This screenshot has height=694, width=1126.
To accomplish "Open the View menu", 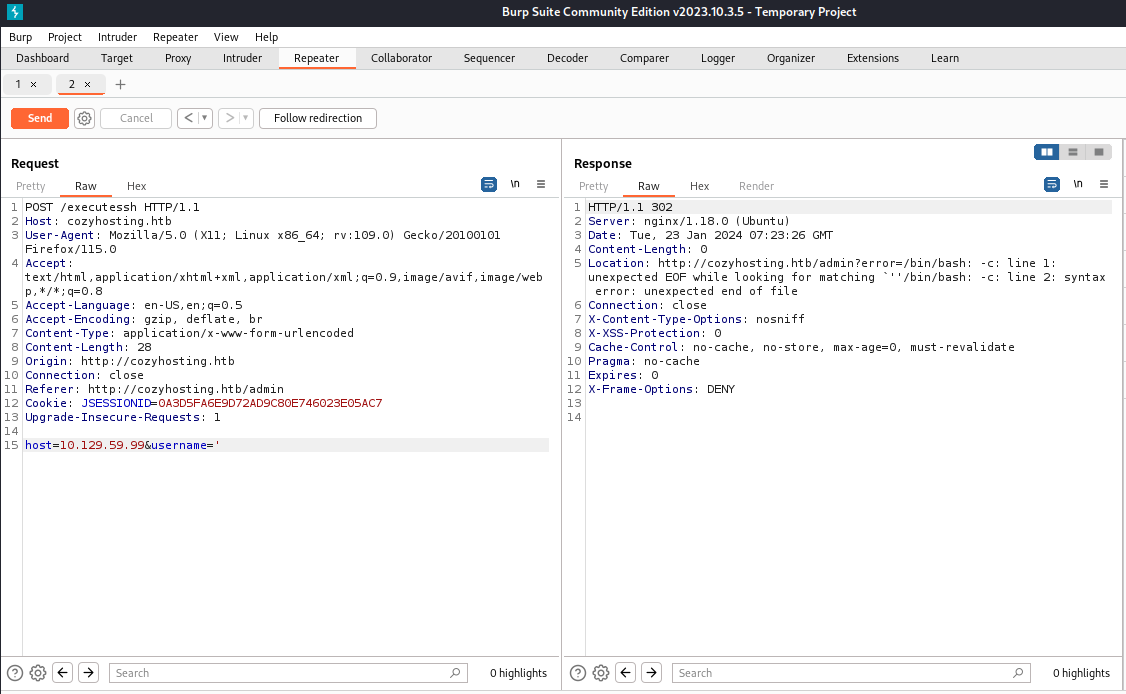I will (x=225, y=37).
